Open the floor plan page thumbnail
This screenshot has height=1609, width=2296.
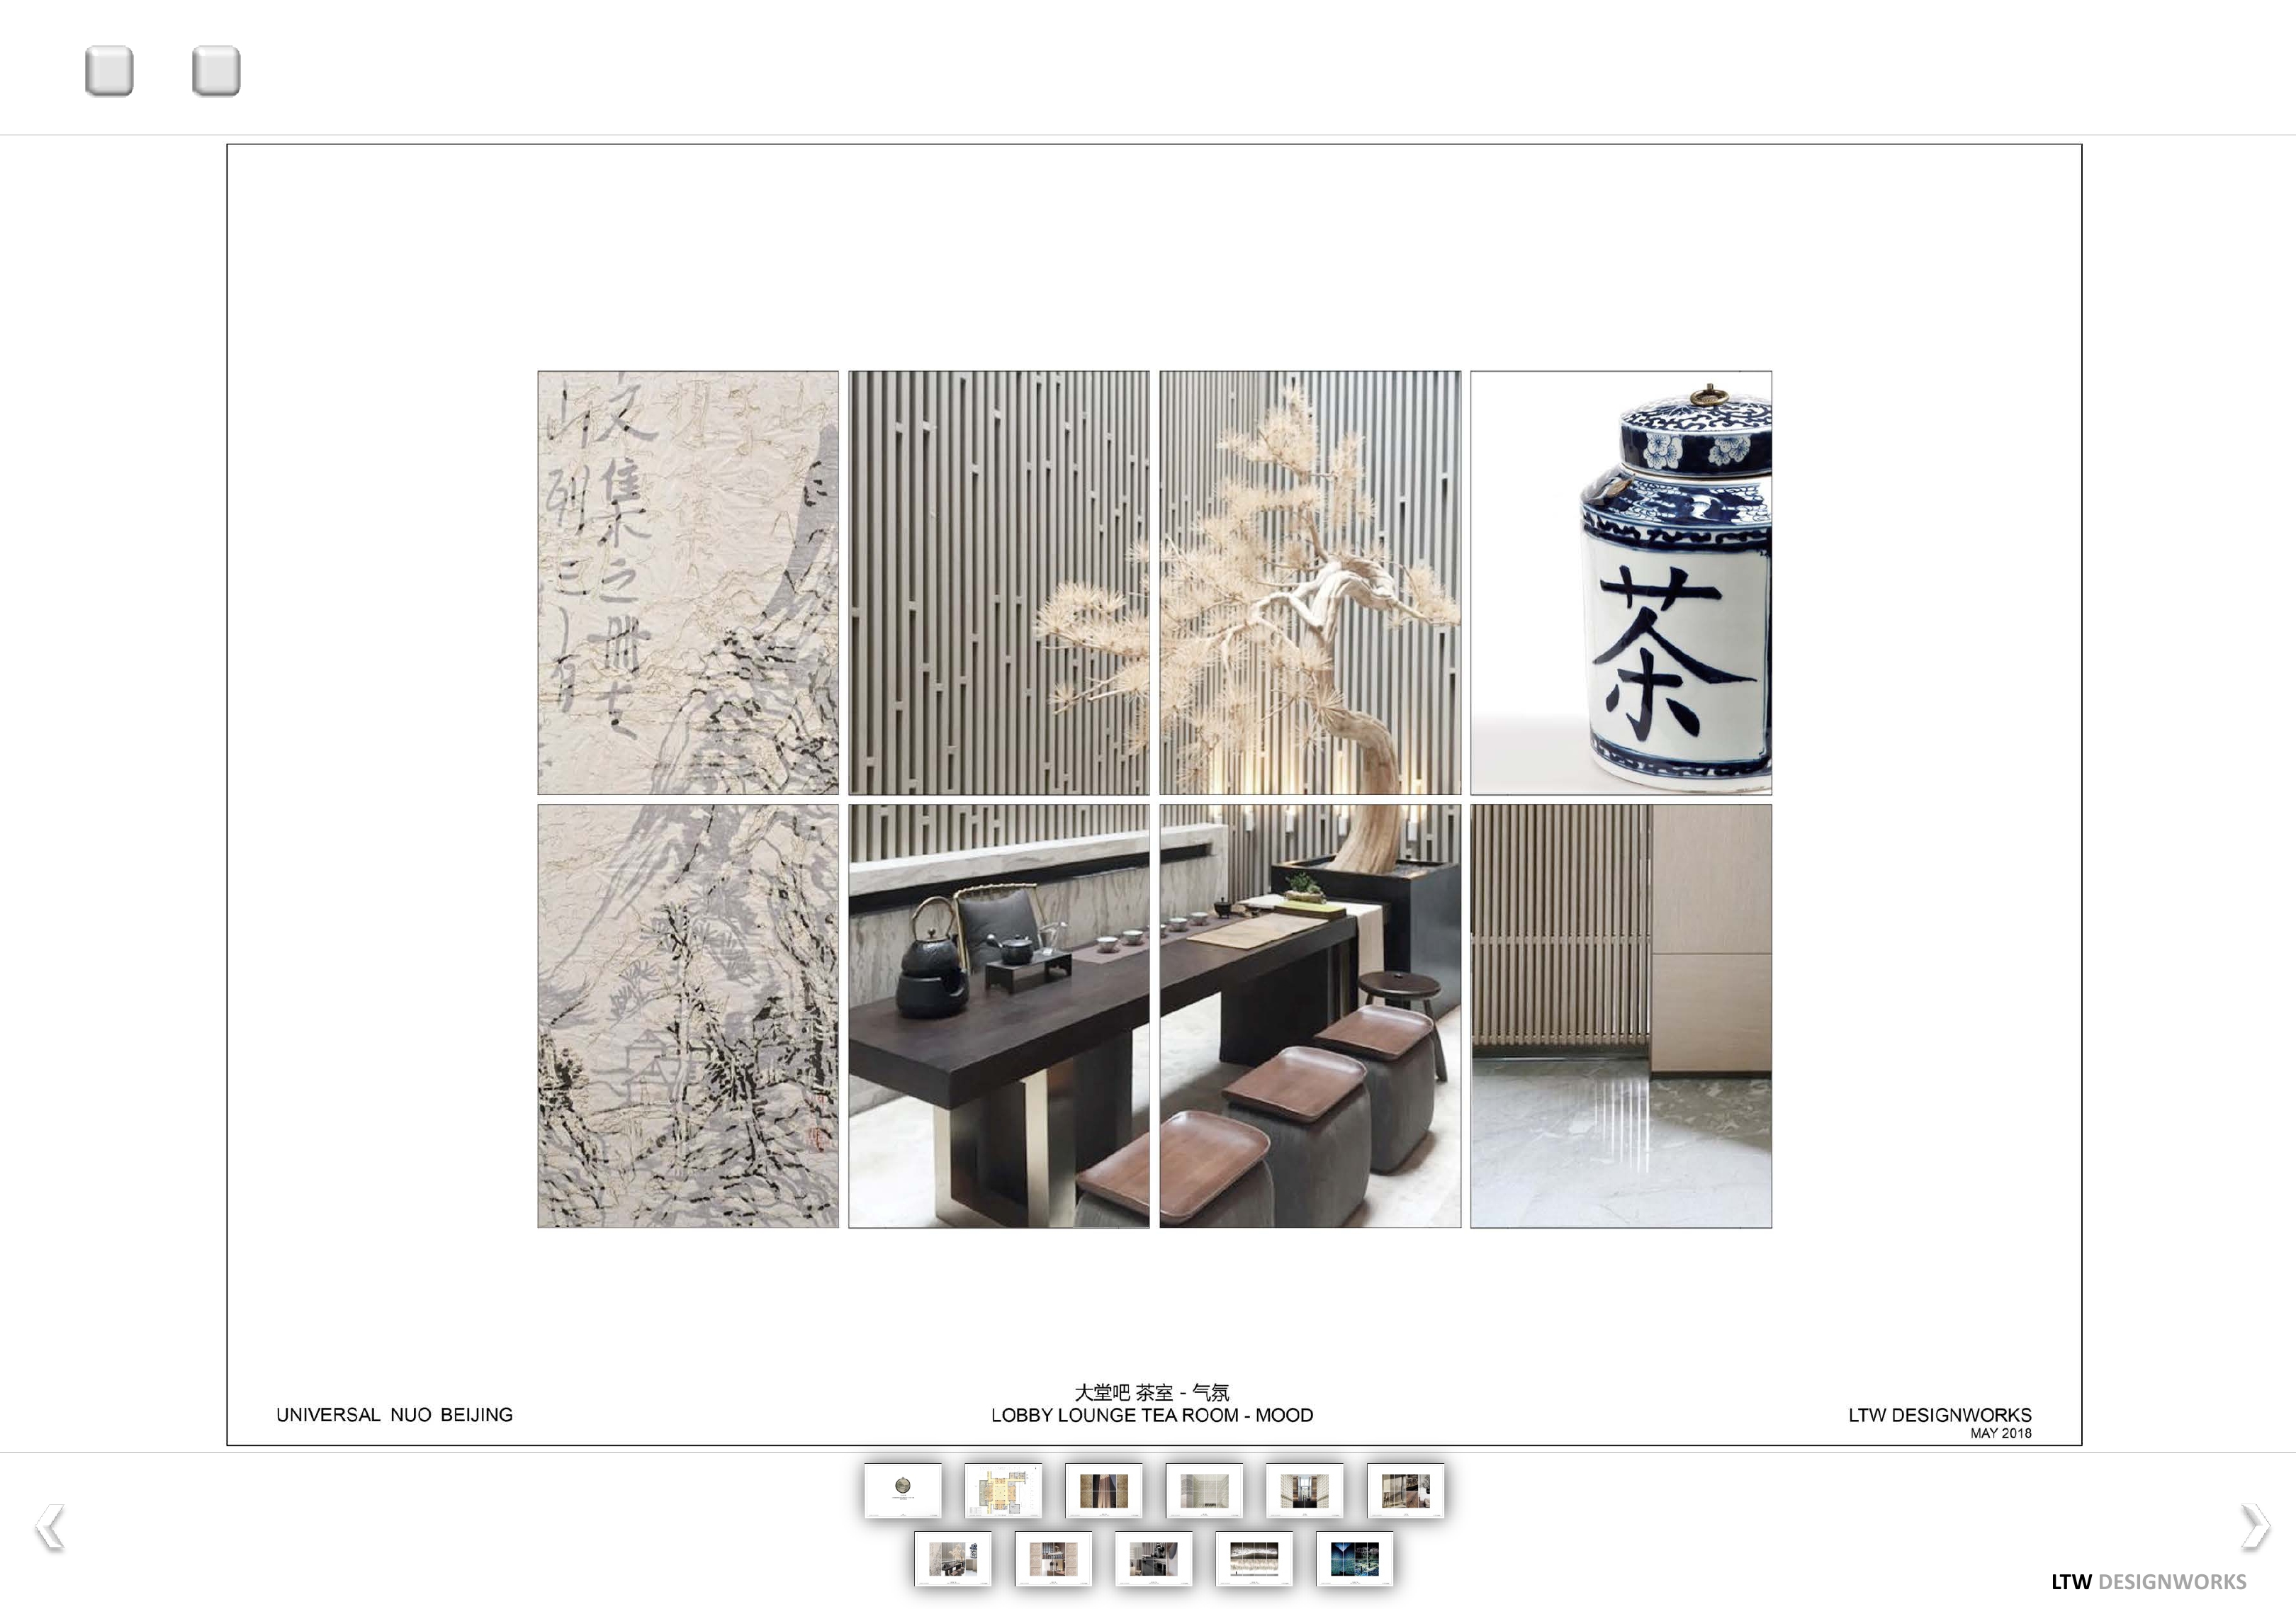click(1003, 1491)
